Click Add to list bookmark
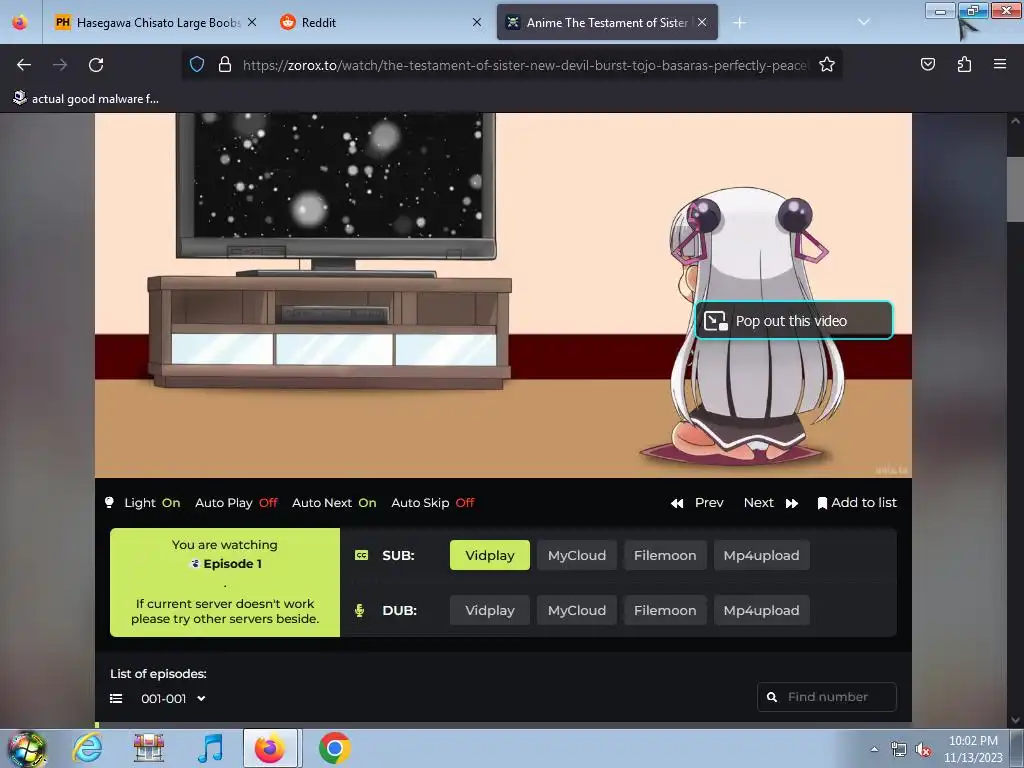1024x768 pixels. tap(857, 503)
